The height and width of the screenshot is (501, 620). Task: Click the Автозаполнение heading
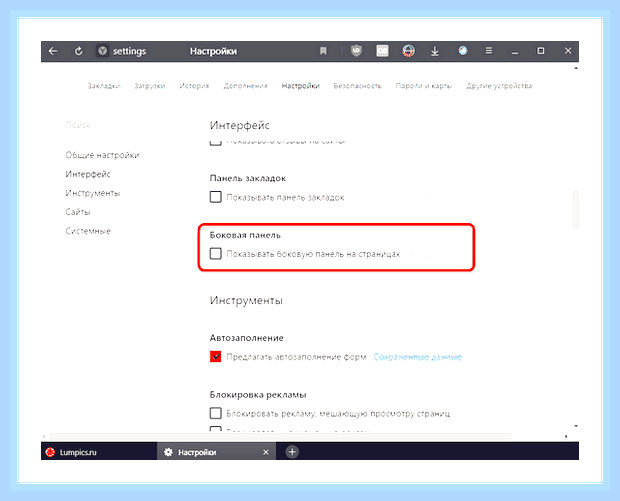click(x=247, y=338)
